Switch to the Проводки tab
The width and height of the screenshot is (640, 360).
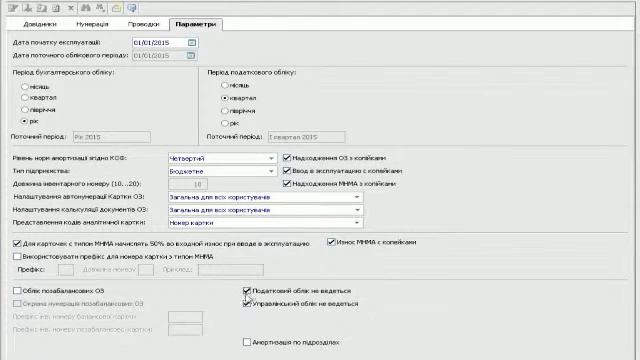[x=143, y=24]
